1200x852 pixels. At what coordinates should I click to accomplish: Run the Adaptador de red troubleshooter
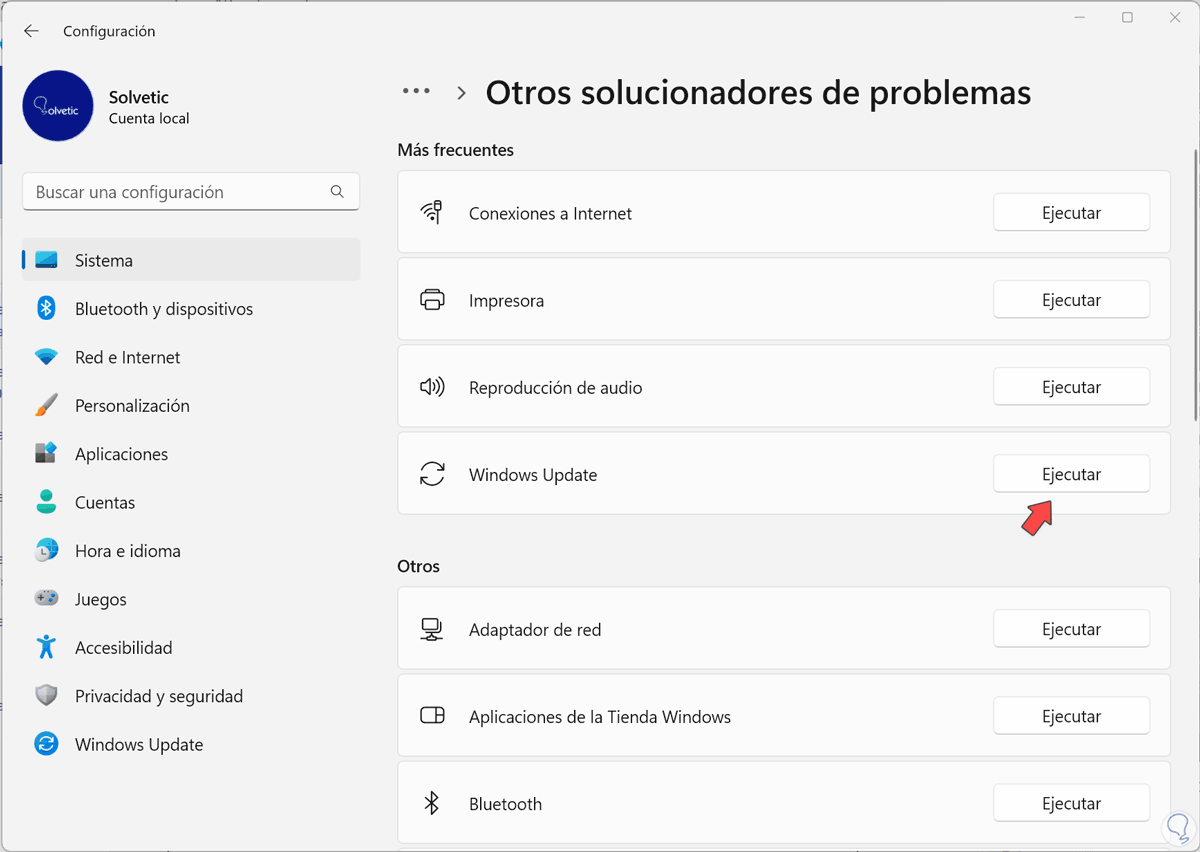pos(1071,629)
